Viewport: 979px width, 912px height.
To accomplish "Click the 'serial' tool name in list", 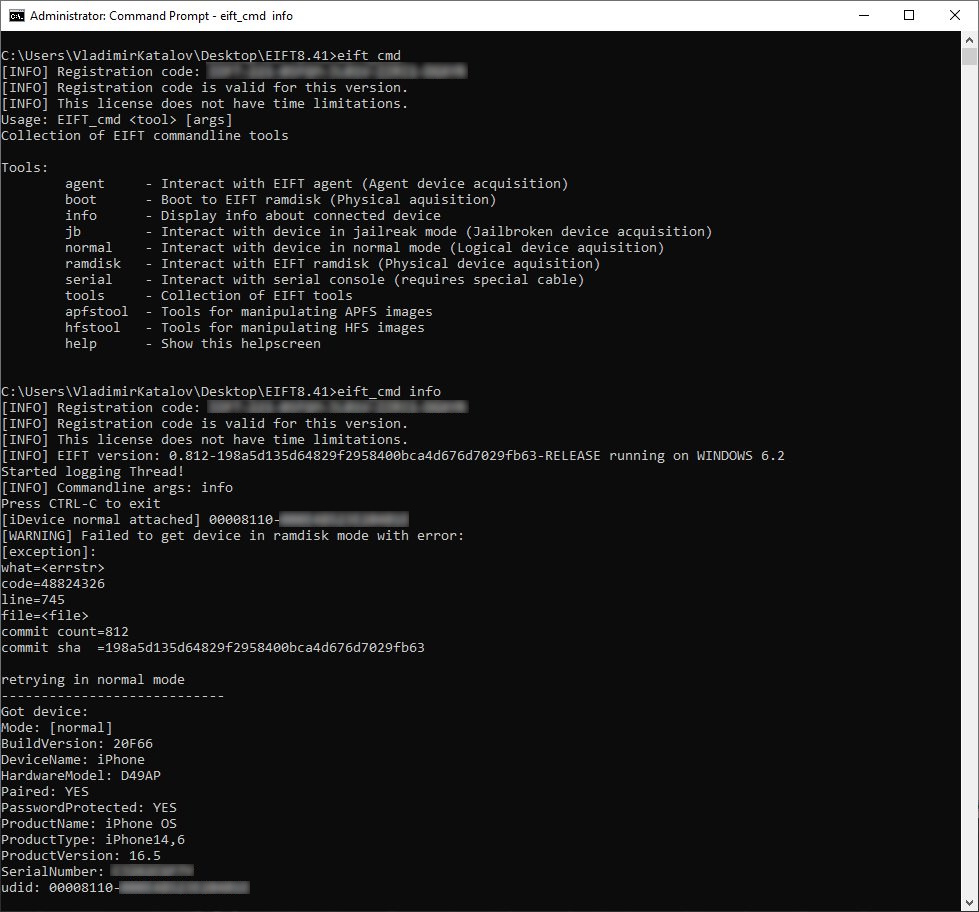I will [x=88, y=280].
